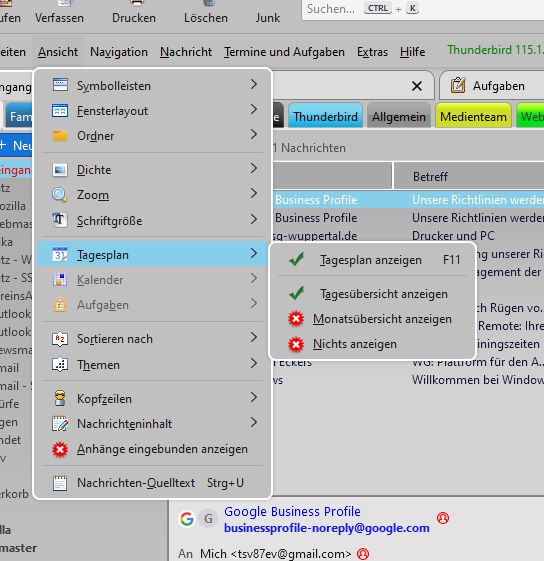Click the Nachrichten-Quelltext page icon
The height and width of the screenshot is (561, 544).
coord(60,483)
